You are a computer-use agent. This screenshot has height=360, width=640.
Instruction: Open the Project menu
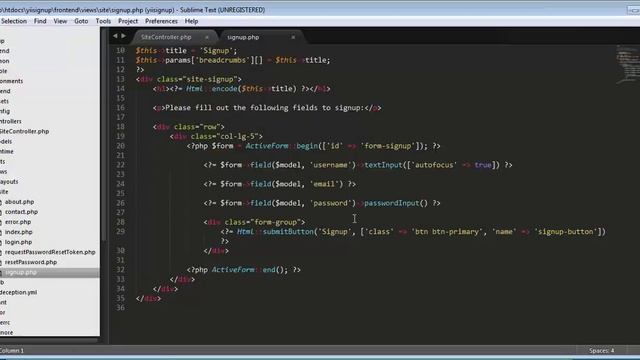[128, 21]
